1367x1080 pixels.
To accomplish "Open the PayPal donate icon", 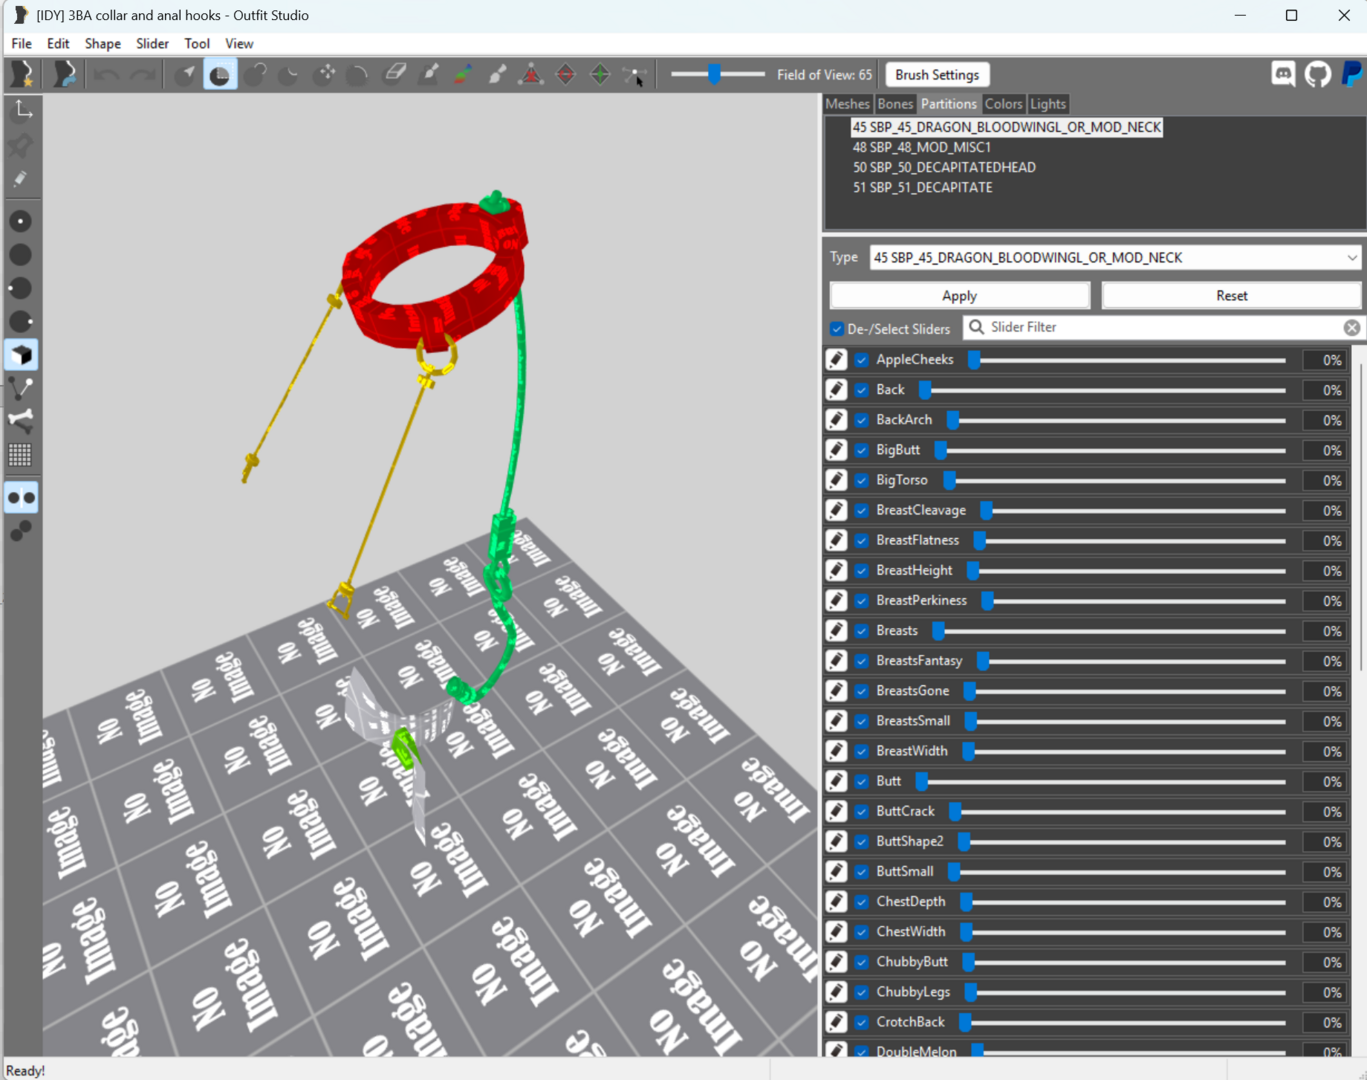I will 1352,74.
